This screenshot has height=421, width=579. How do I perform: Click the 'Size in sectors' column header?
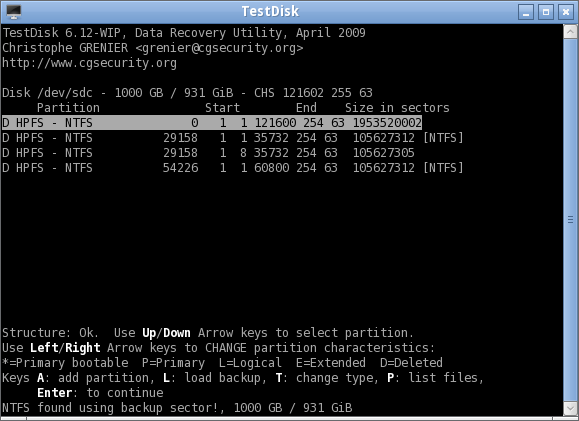click(397, 108)
